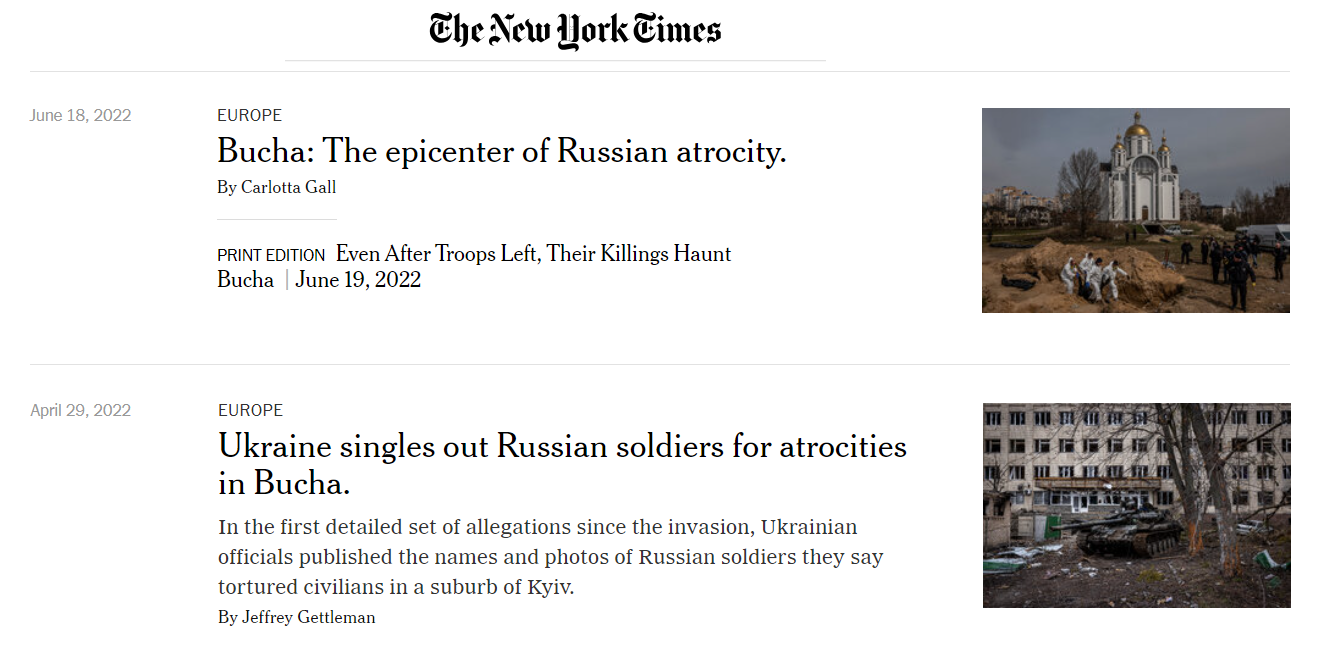Image resolution: width=1338 pixels, height=651 pixels.
Task: Click the separator line between the two articles
Action: (x=660, y=364)
